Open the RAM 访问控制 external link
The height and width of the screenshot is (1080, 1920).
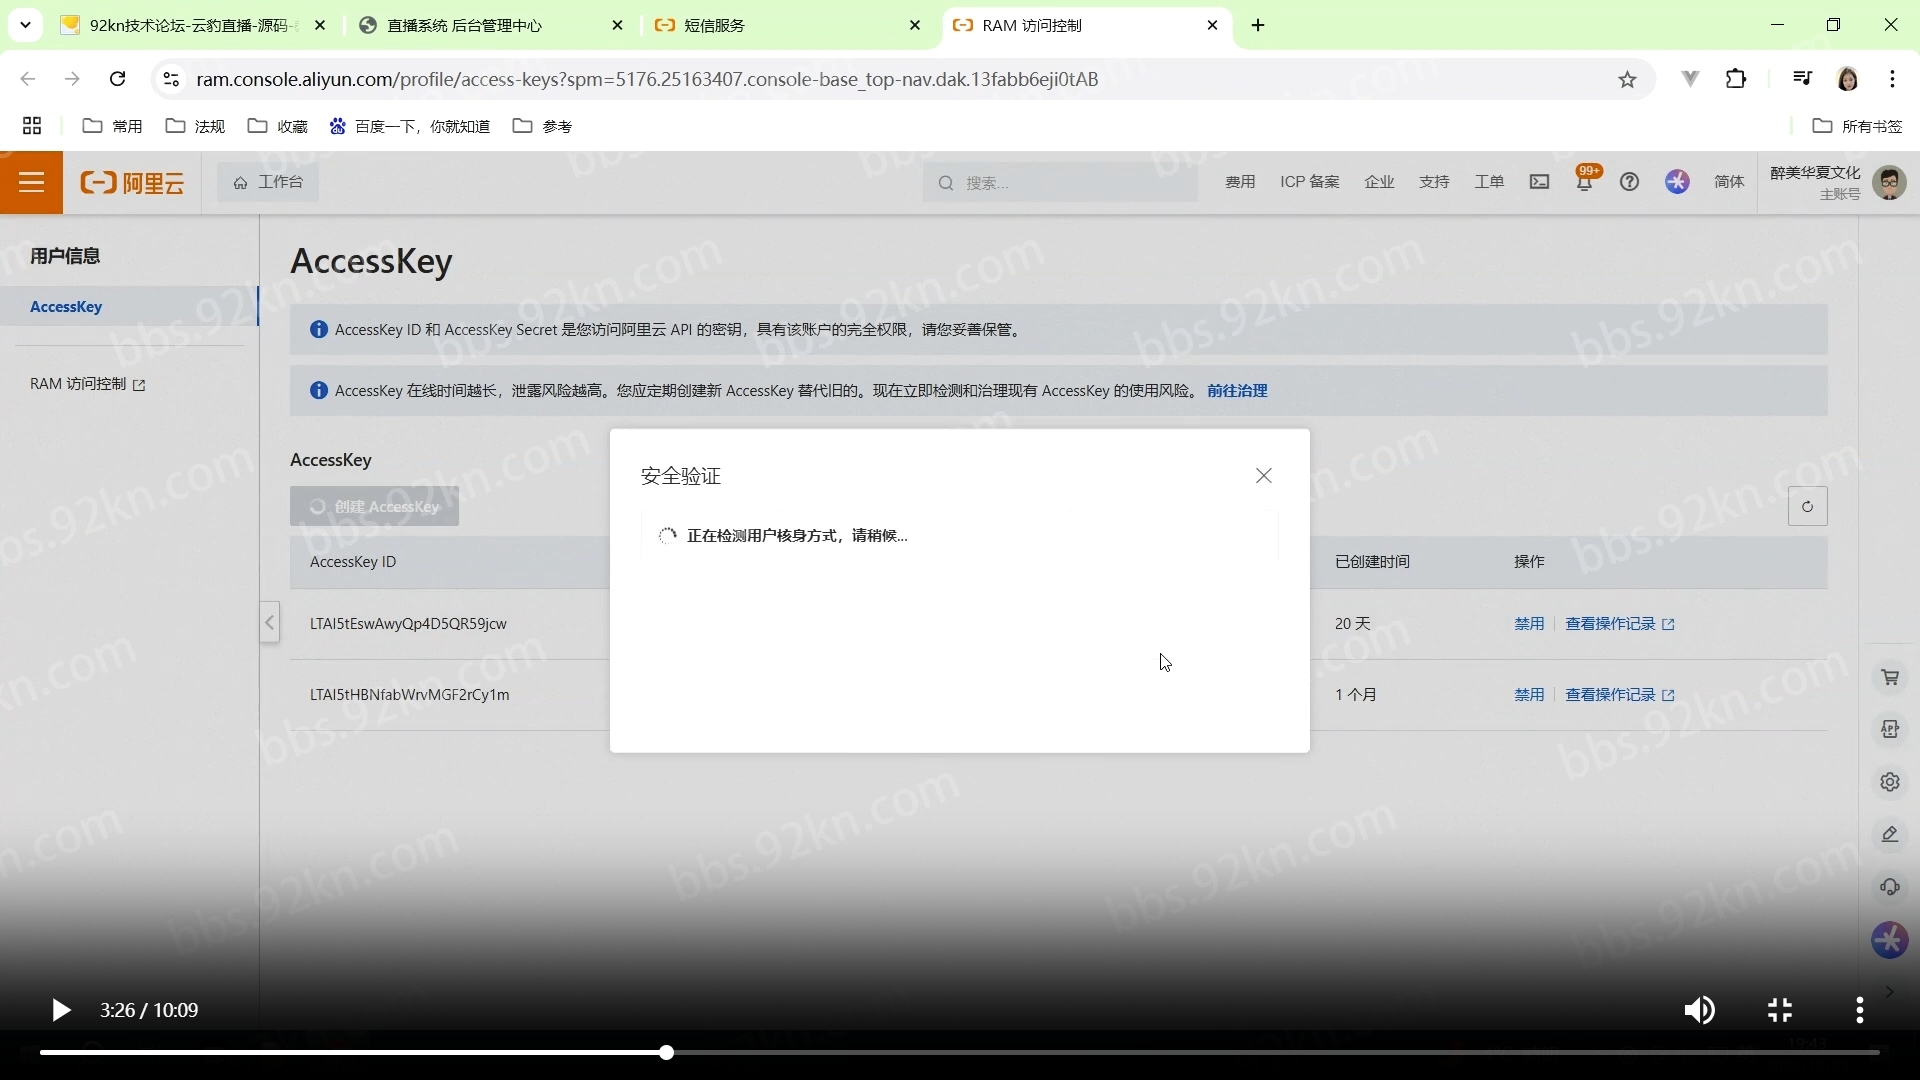[x=88, y=384]
